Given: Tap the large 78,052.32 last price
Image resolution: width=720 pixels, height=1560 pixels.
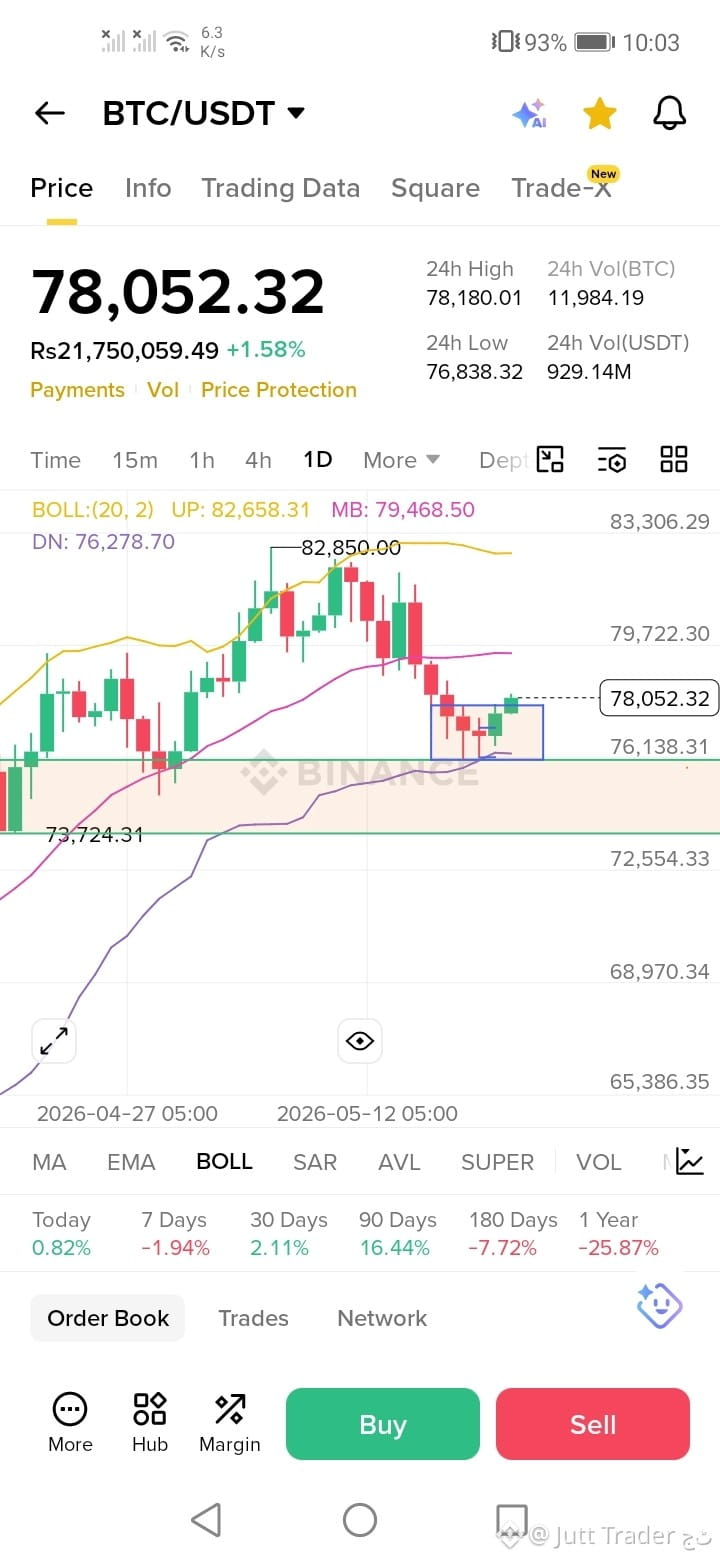Looking at the screenshot, I should [178, 292].
